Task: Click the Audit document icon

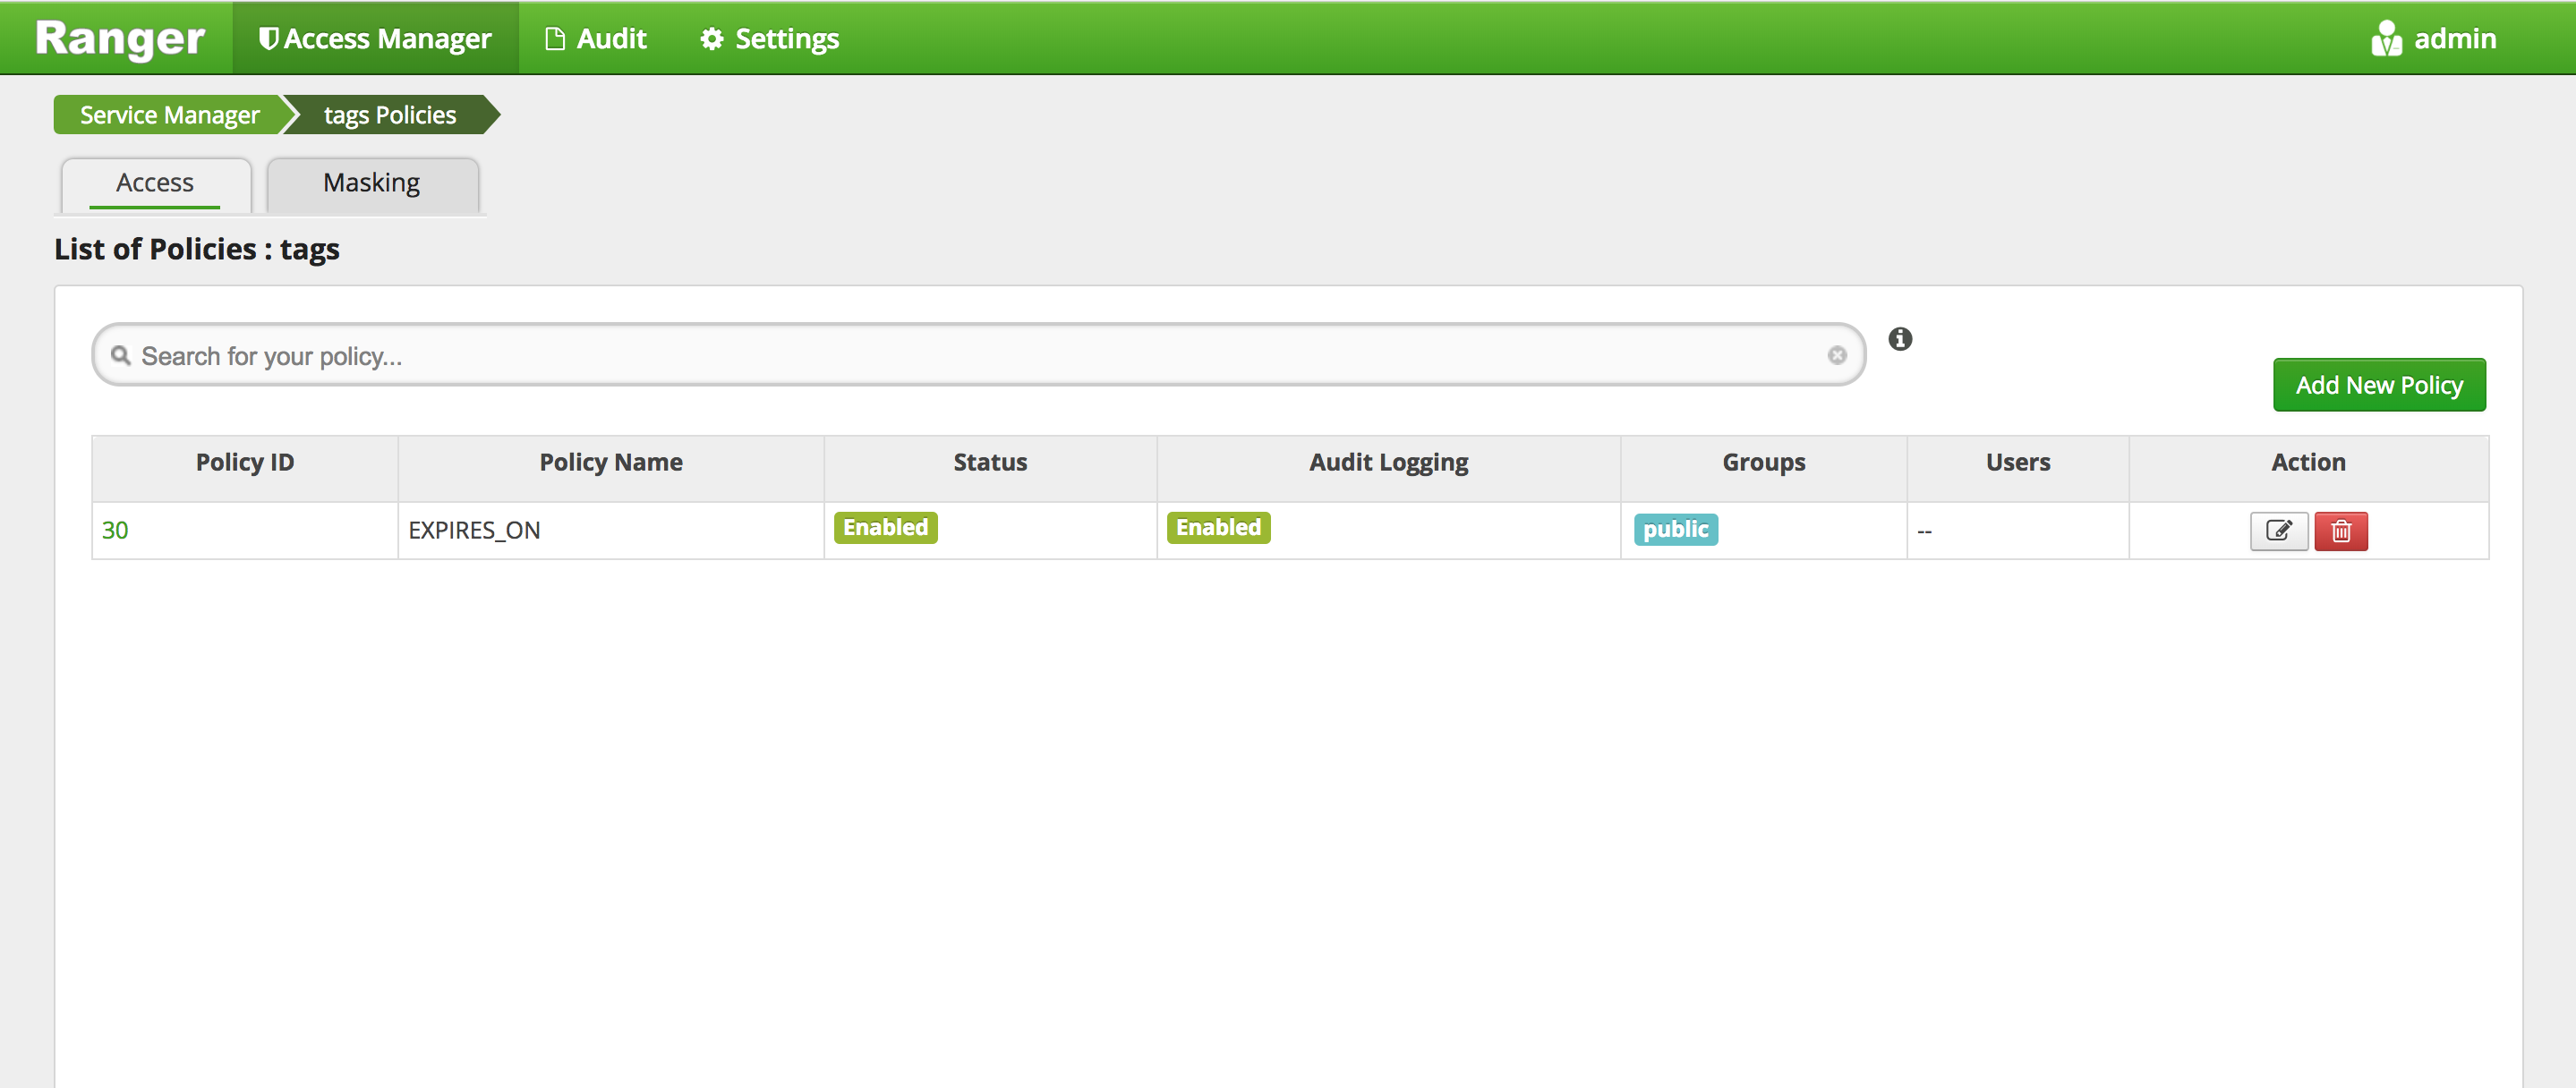Action: pyautogui.click(x=554, y=39)
